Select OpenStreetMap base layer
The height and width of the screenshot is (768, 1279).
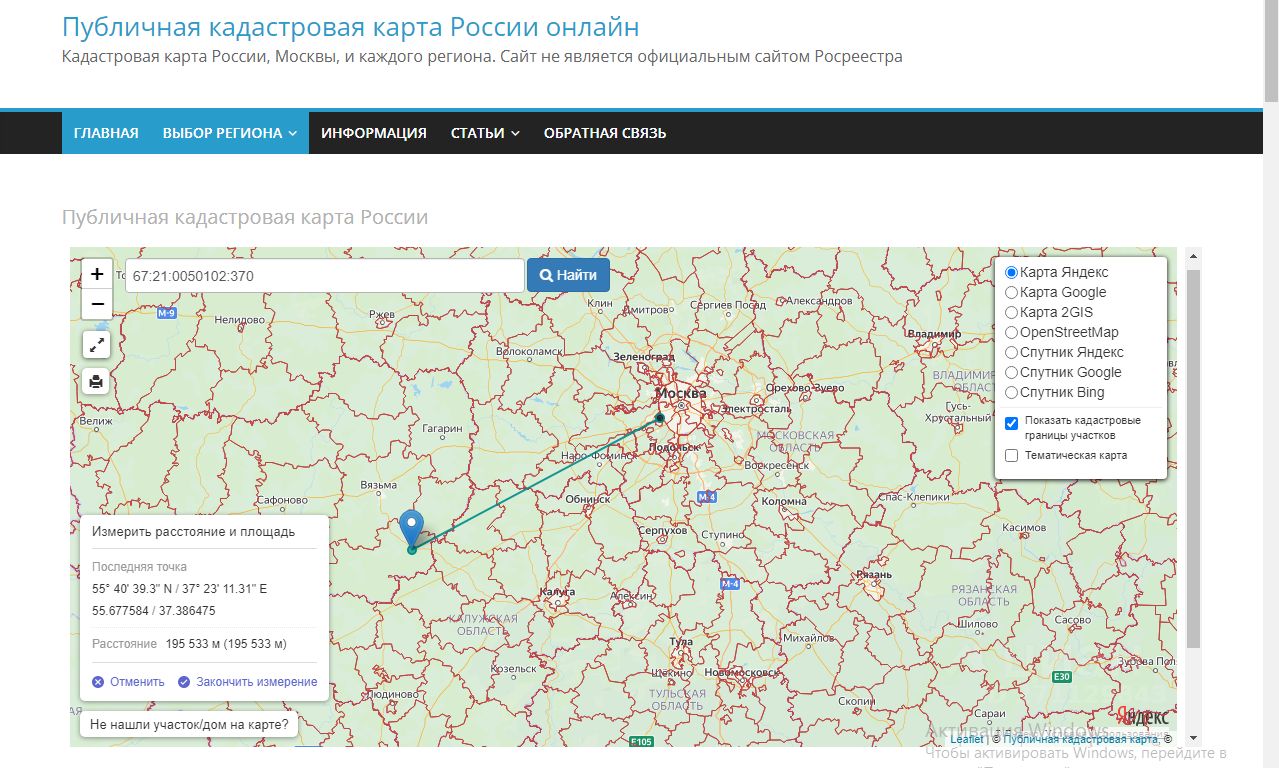click(1011, 332)
